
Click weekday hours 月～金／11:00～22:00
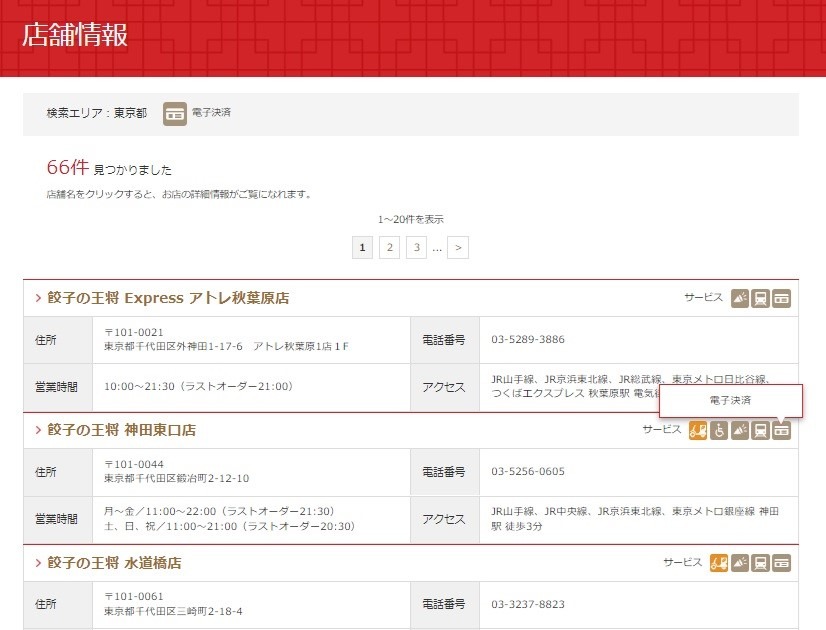(x=160, y=511)
